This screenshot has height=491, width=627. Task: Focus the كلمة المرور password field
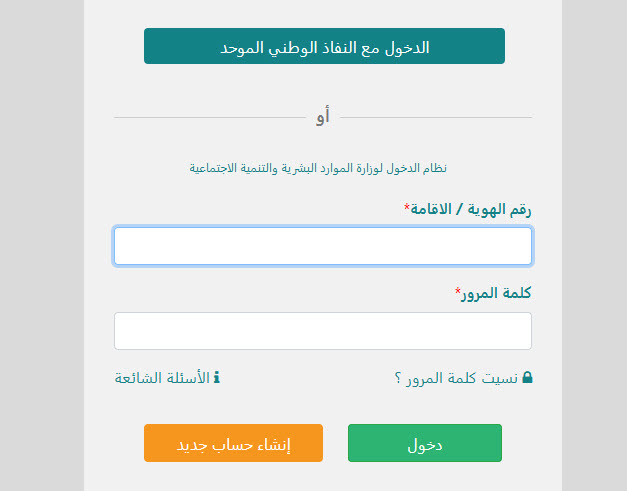pos(323,331)
